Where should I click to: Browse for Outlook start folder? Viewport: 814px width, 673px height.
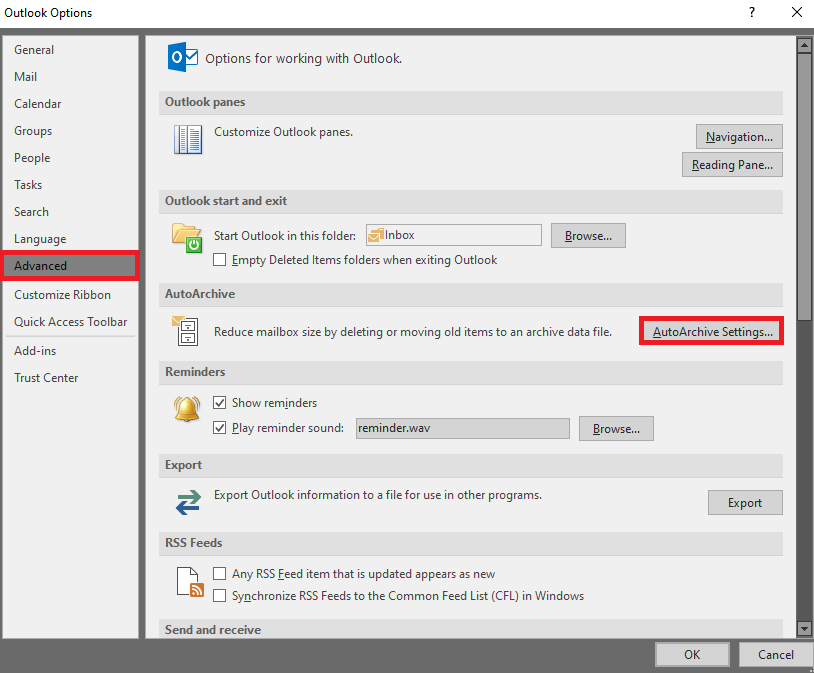588,236
